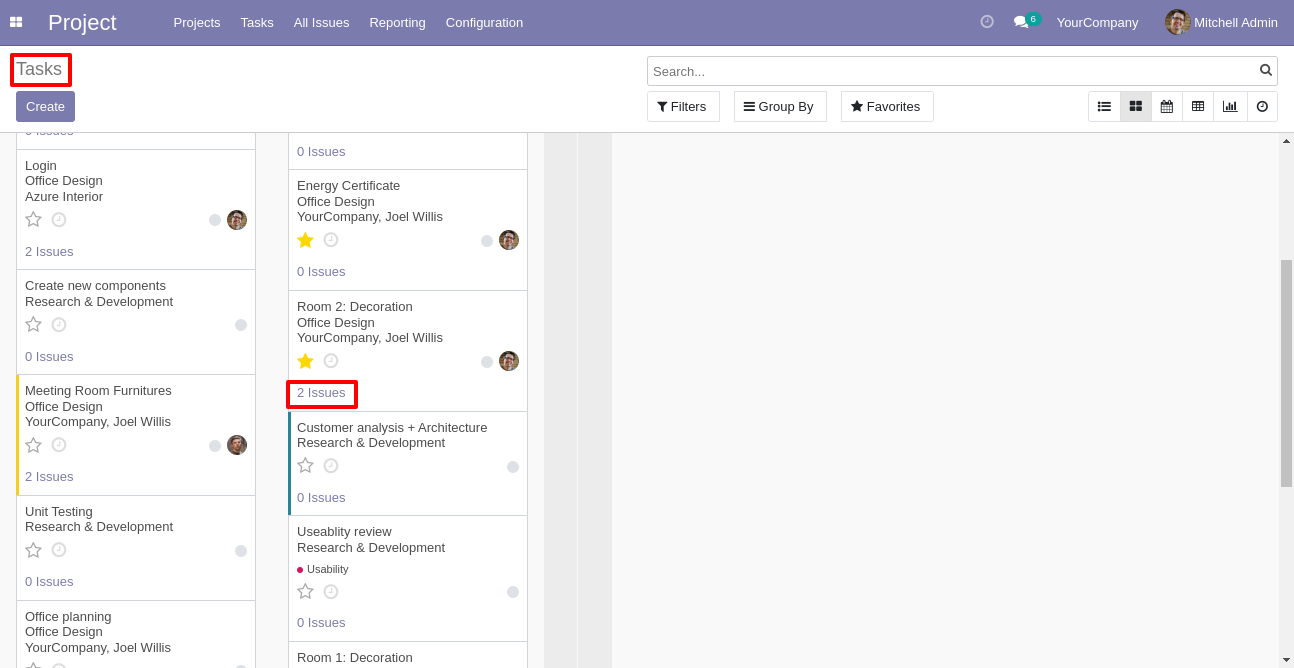Open the YourCompany company switcher
The width and height of the screenshot is (1294, 668).
(x=1097, y=22)
